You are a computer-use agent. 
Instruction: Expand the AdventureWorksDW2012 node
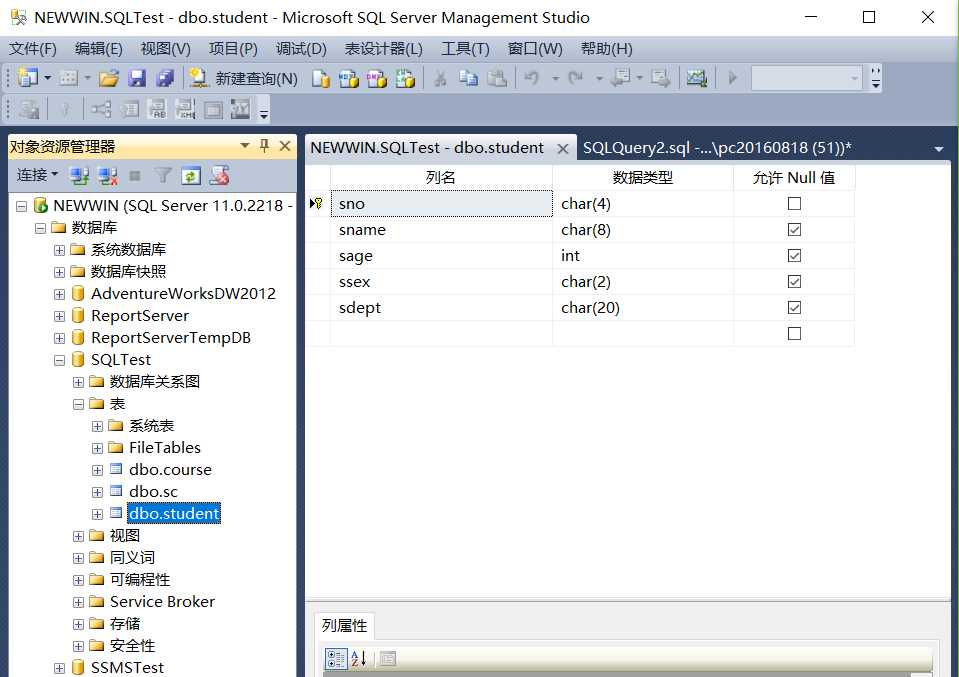pos(59,294)
